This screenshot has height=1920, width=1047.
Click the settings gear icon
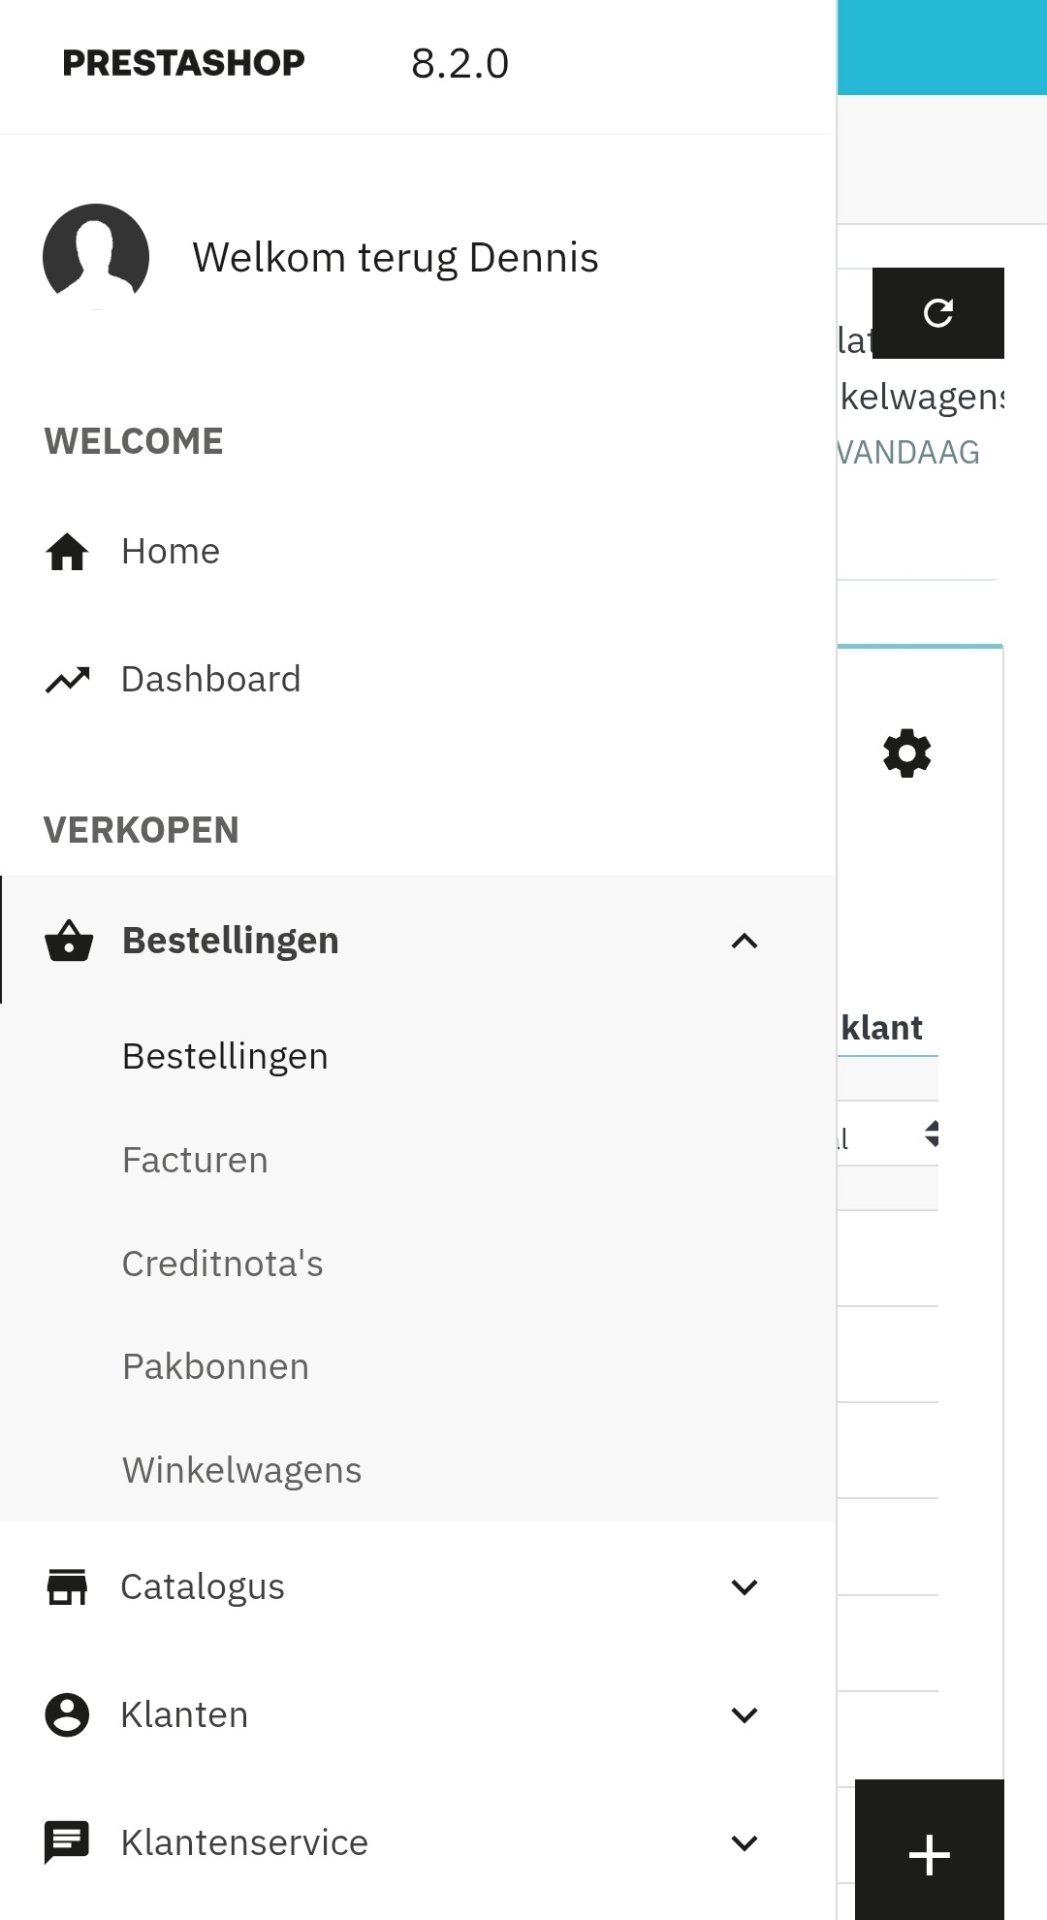[907, 753]
